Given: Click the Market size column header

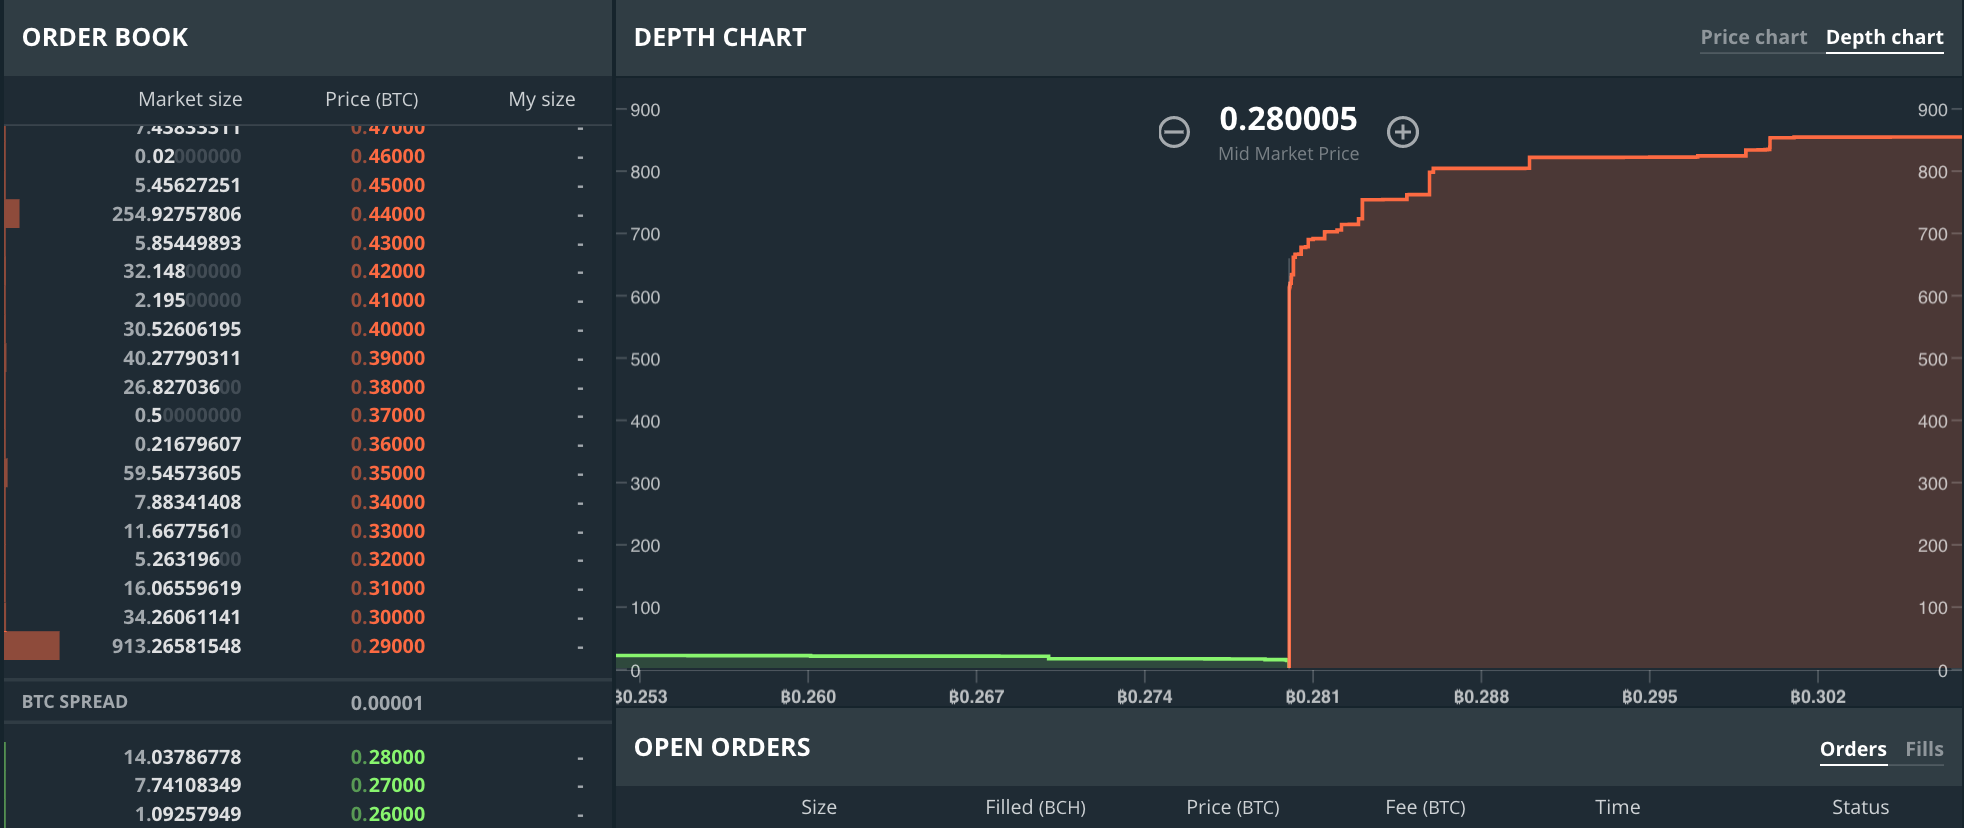Looking at the screenshot, I should [x=190, y=99].
